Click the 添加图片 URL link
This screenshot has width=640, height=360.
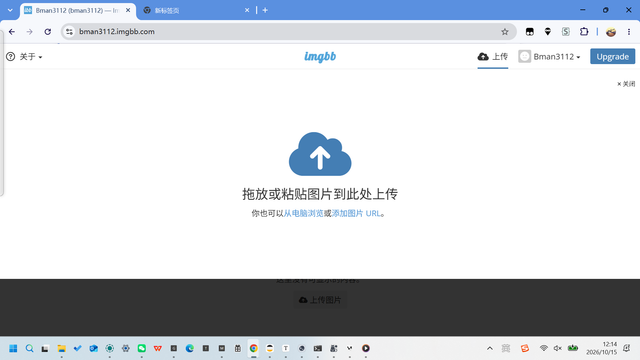pos(356,213)
